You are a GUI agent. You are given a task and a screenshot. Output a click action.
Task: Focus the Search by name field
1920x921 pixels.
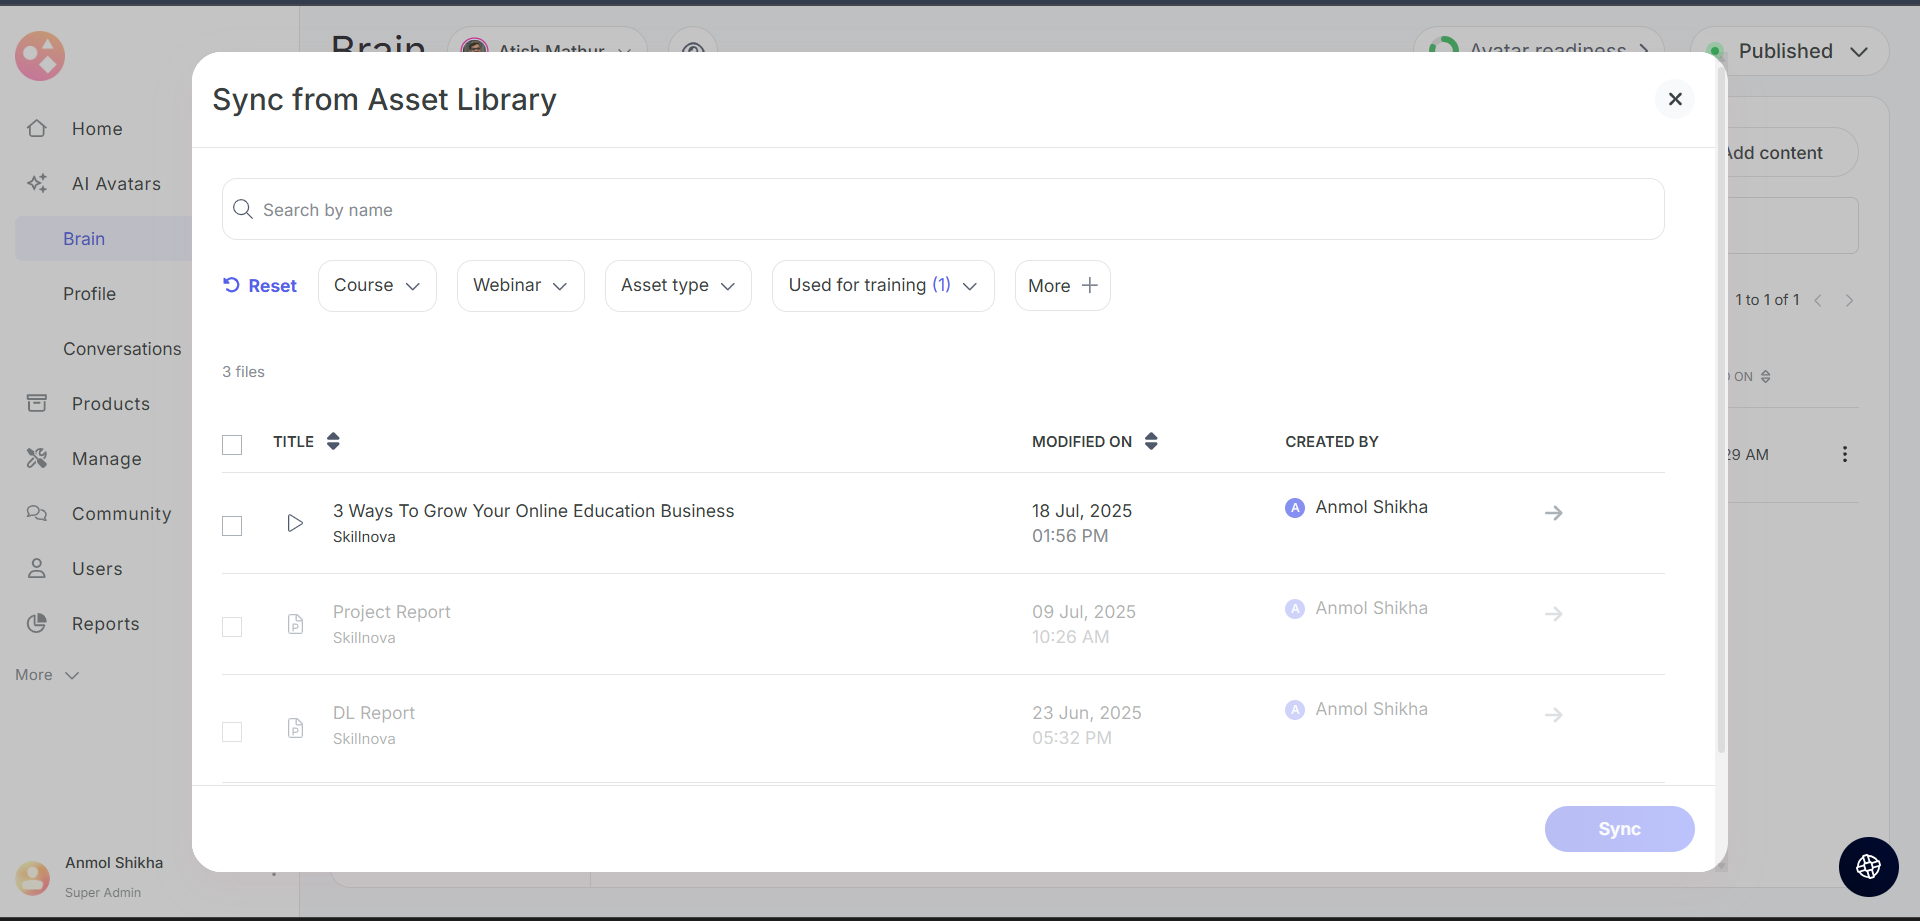[942, 210]
